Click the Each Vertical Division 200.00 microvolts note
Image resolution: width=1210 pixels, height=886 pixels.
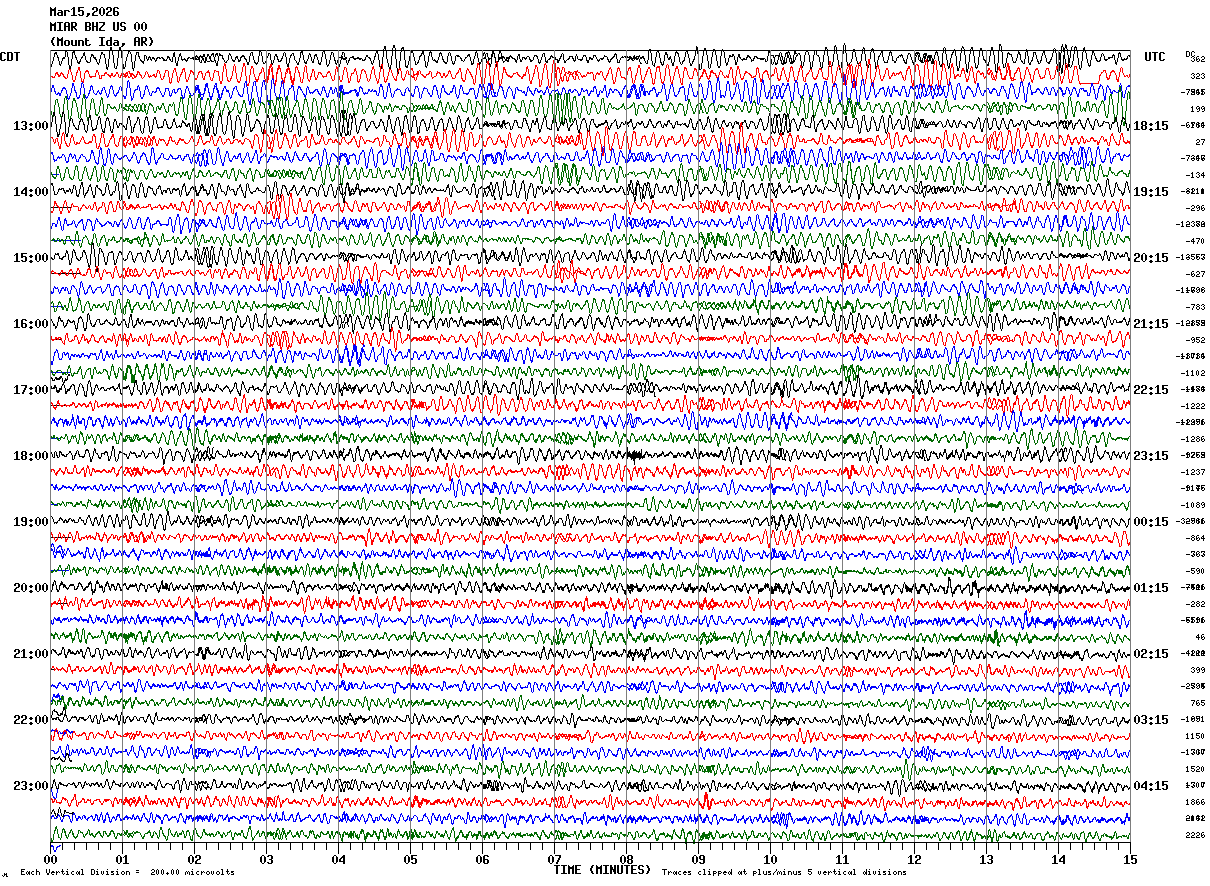pos(127,873)
